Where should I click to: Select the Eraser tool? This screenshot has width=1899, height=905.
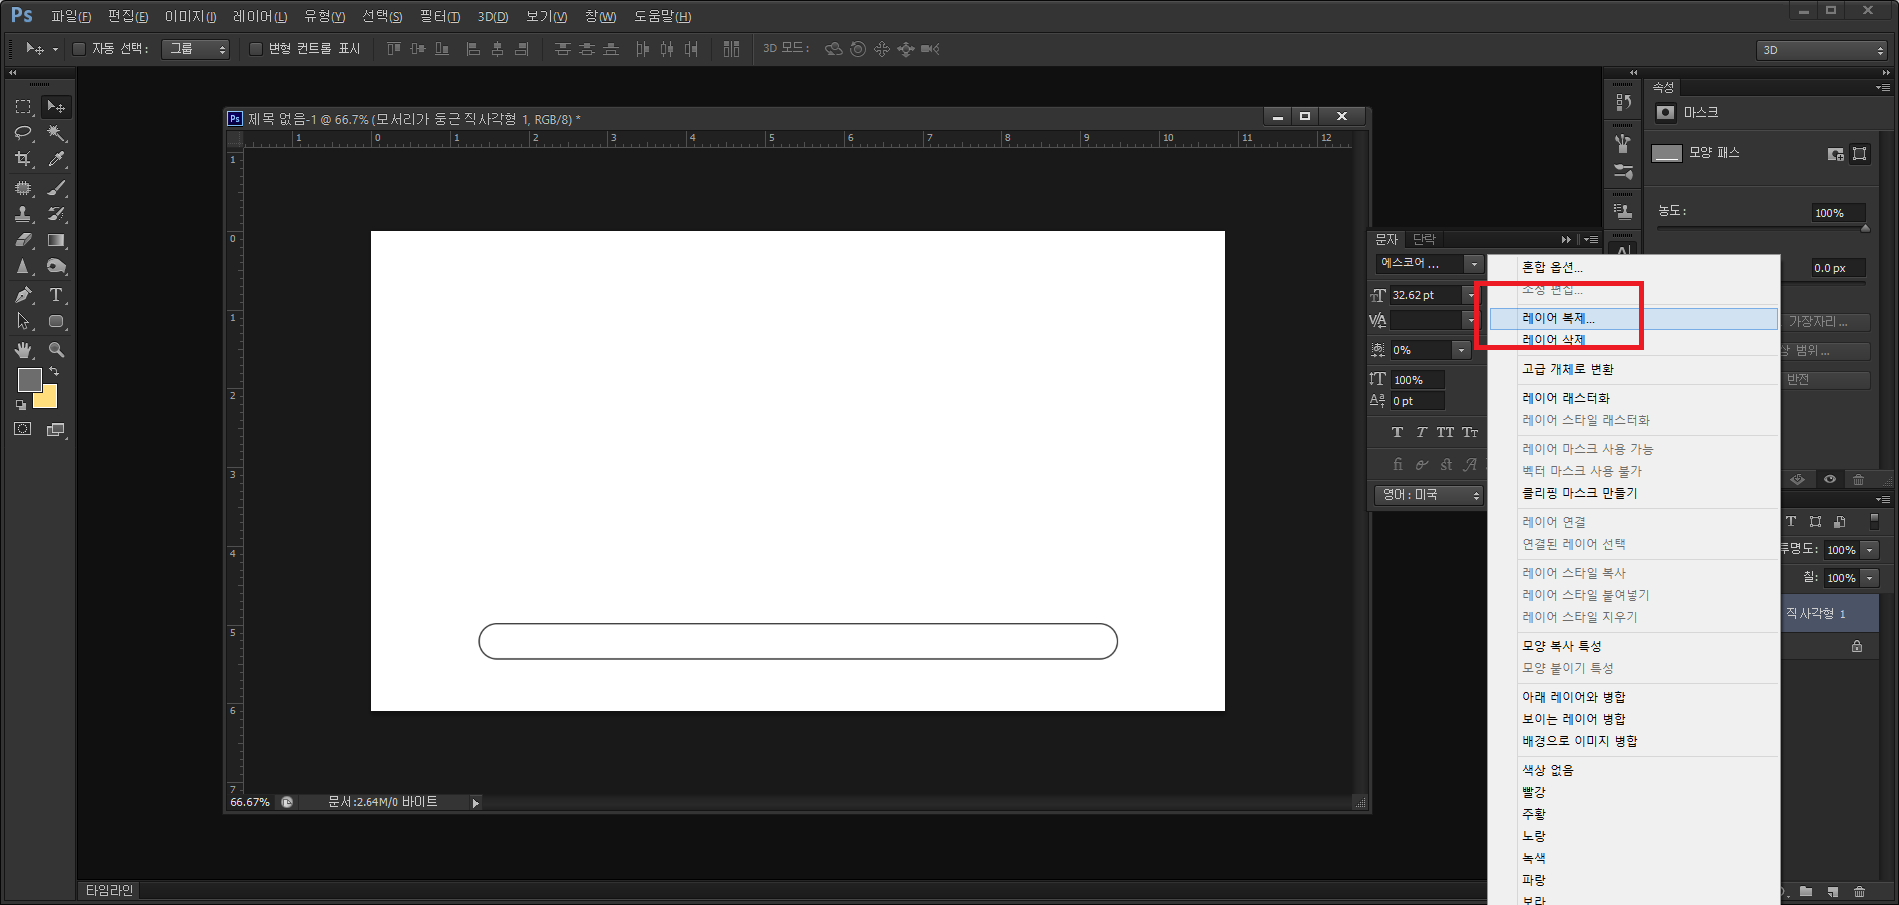(x=23, y=240)
